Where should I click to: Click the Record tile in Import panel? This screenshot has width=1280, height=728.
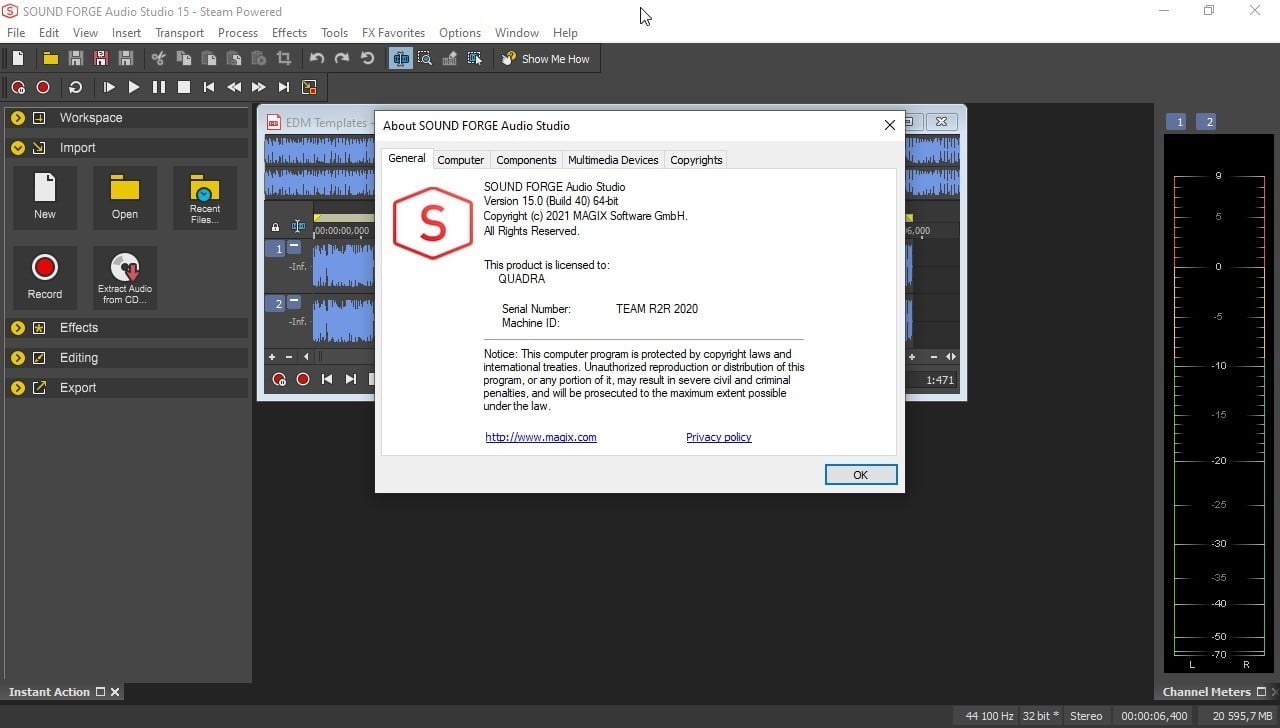[45, 278]
